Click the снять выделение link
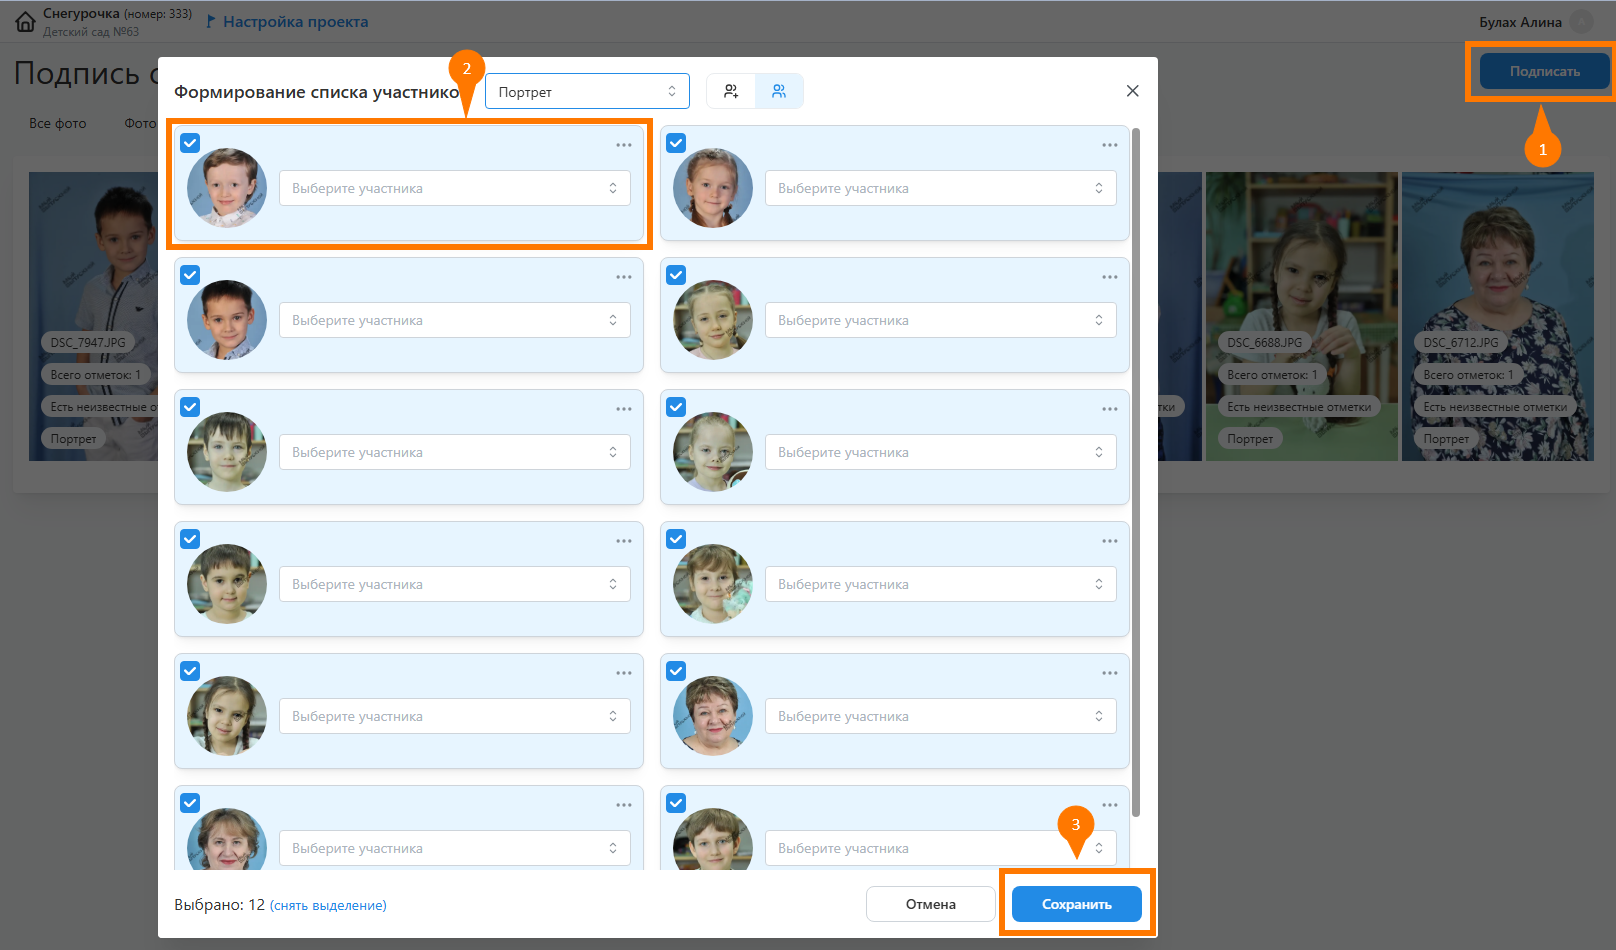The width and height of the screenshot is (1616, 950). (x=328, y=905)
